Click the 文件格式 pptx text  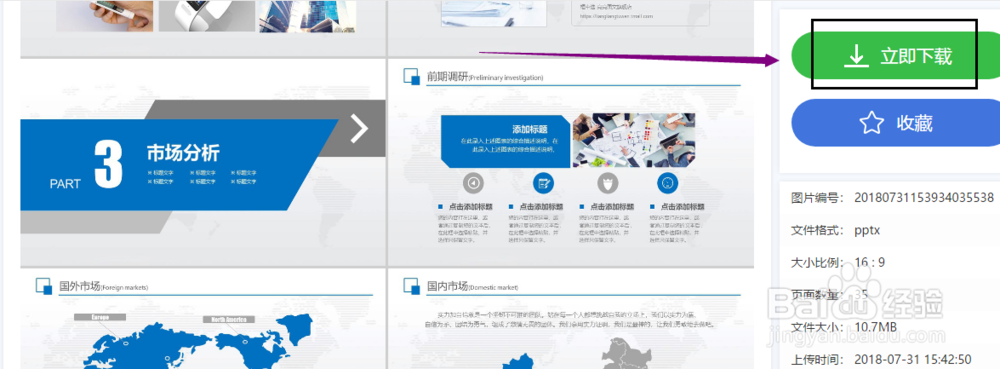tap(867, 231)
